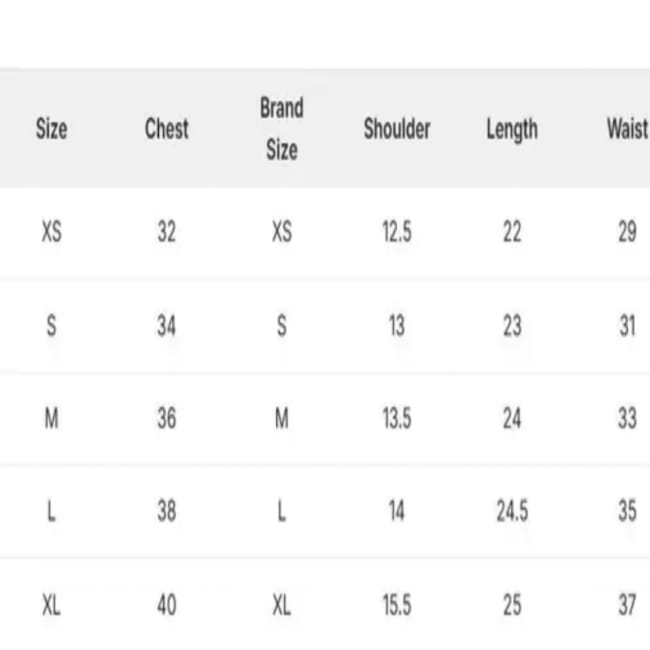Click XS in the Size column
Viewport: 650px width, 650px height.
51,232
